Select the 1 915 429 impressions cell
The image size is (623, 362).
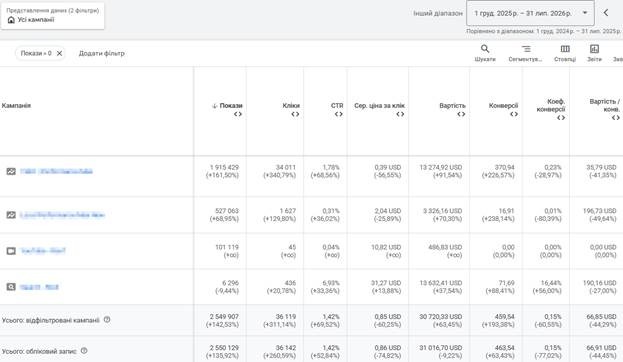224,167
